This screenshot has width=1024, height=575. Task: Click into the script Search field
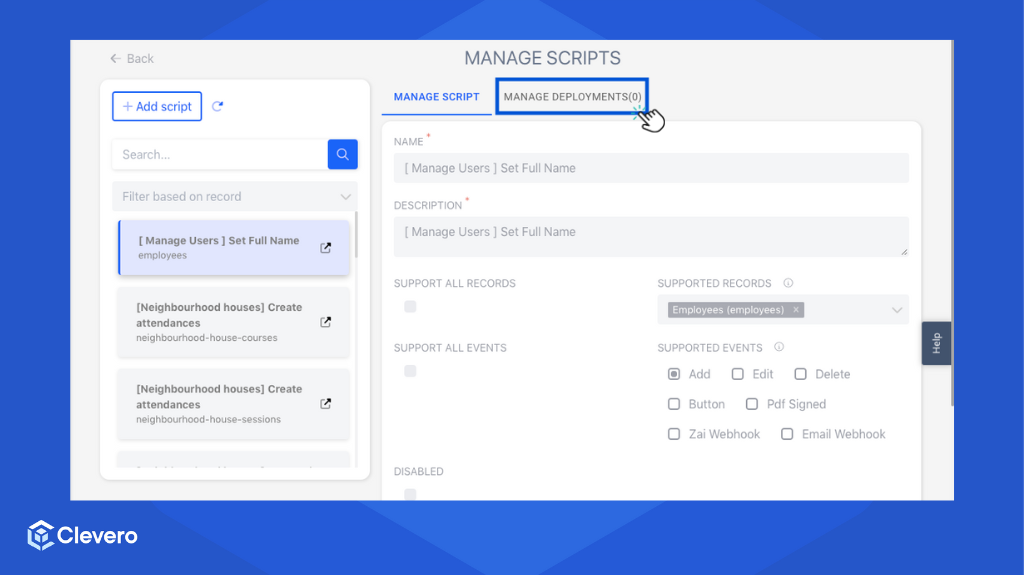click(x=219, y=154)
